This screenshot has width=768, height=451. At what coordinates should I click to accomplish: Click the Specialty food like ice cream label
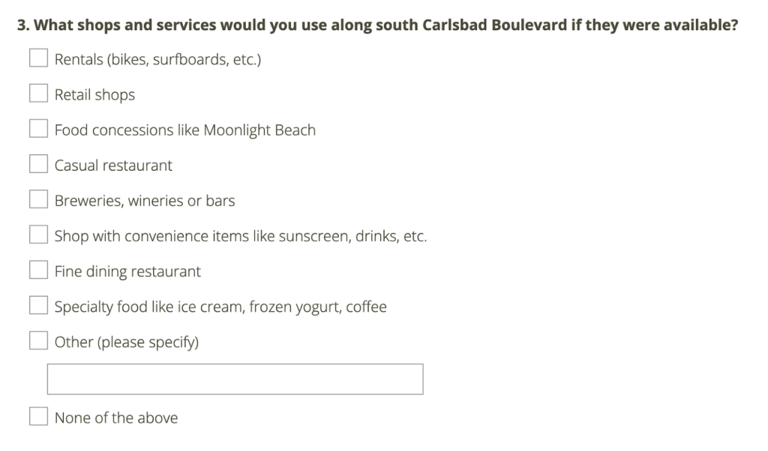pos(220,307)
